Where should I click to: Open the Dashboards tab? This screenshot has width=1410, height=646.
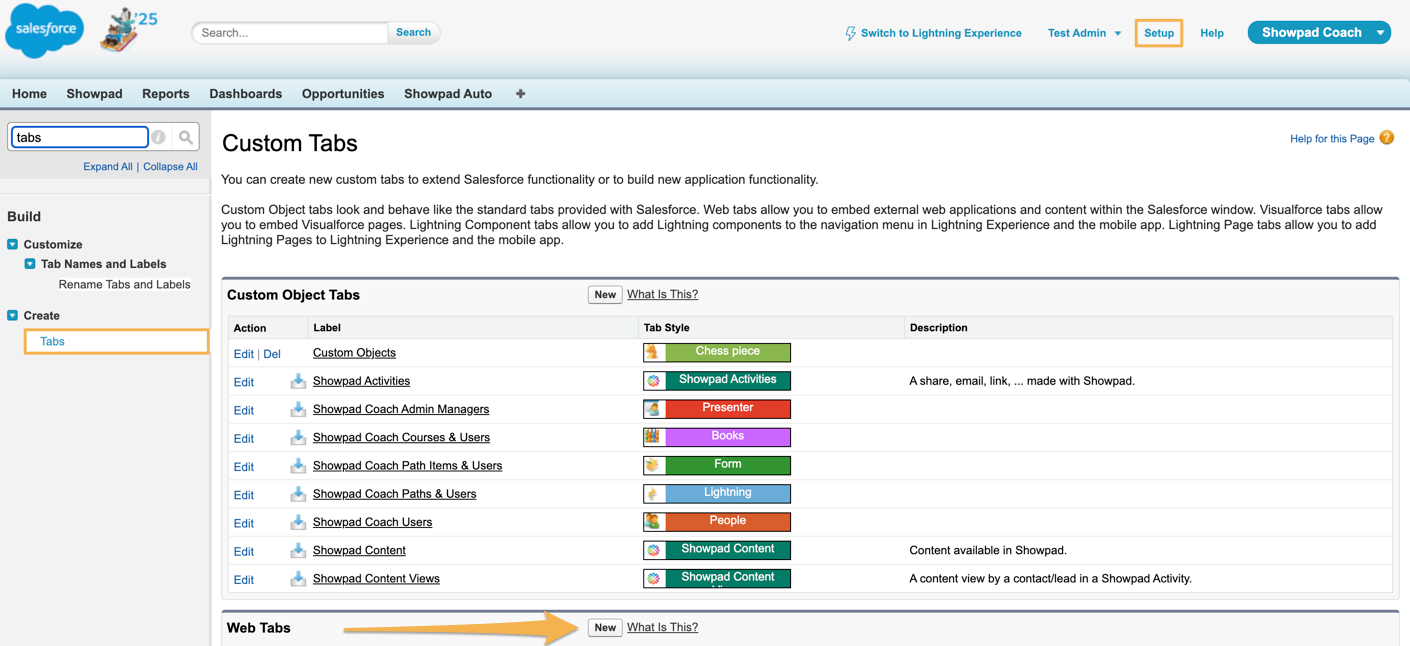coord(245,94)
